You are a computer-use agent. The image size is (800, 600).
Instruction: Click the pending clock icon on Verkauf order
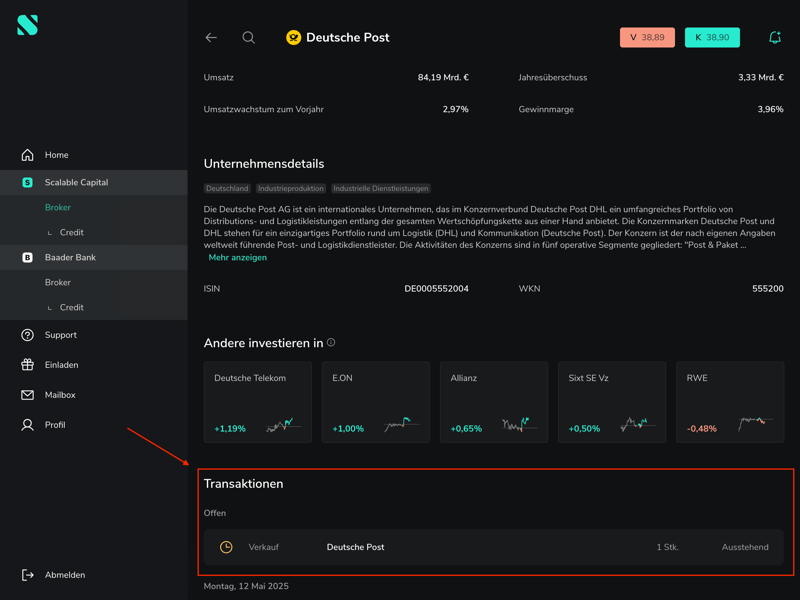pyautogui.click(x=226, y=547)
